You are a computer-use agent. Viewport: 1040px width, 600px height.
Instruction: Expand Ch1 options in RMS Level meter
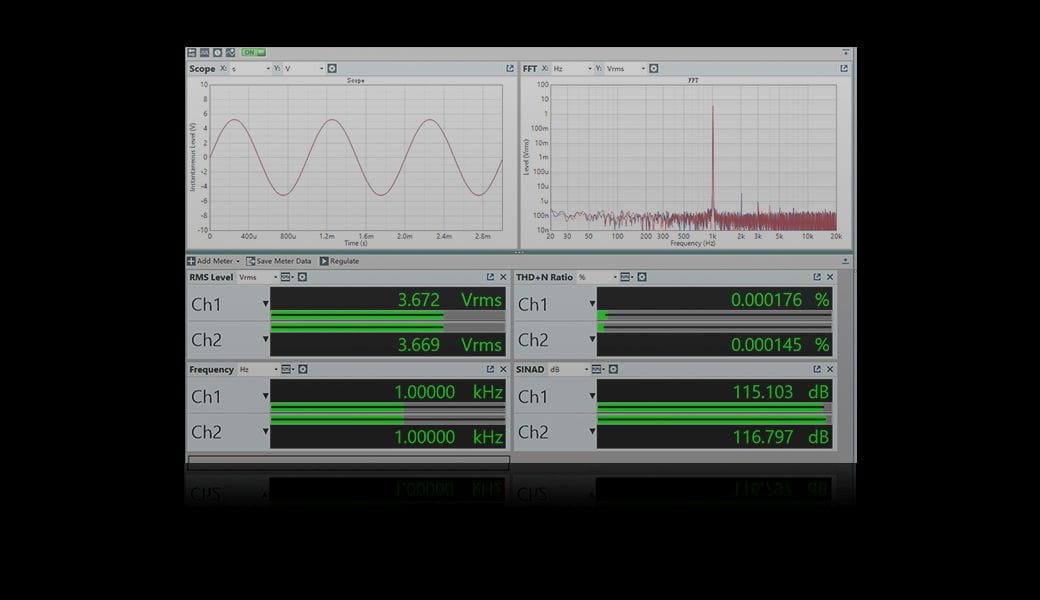[x=265, y=304]
